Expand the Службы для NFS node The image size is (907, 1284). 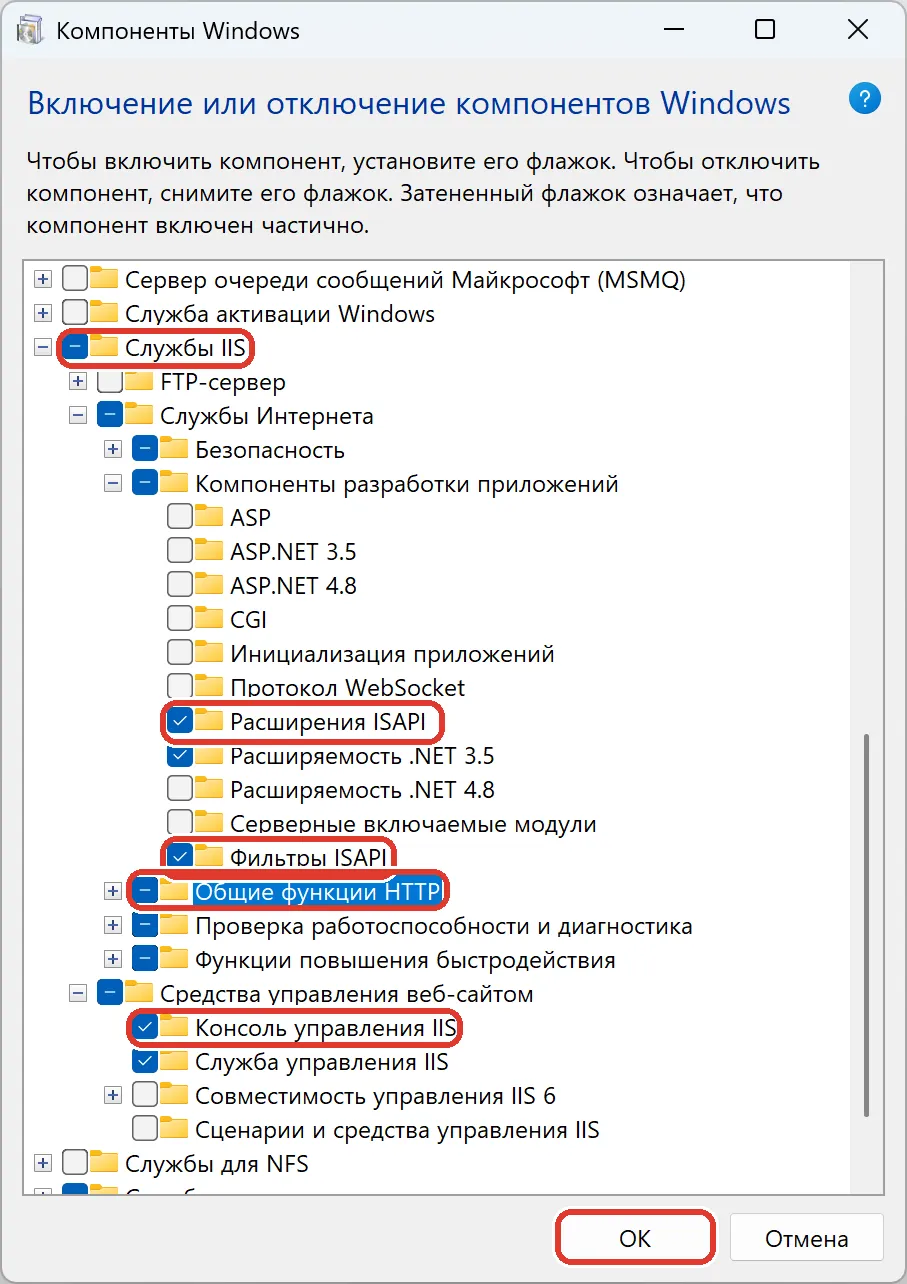click(x=43, y=1163)
